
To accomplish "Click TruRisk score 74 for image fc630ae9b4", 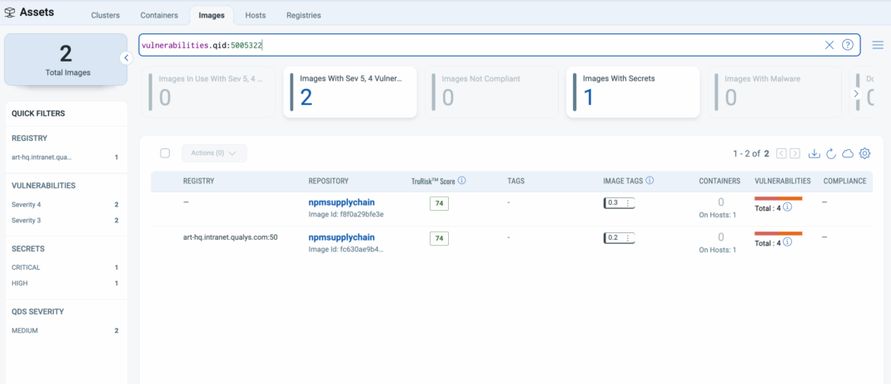I will click(439, 239).
